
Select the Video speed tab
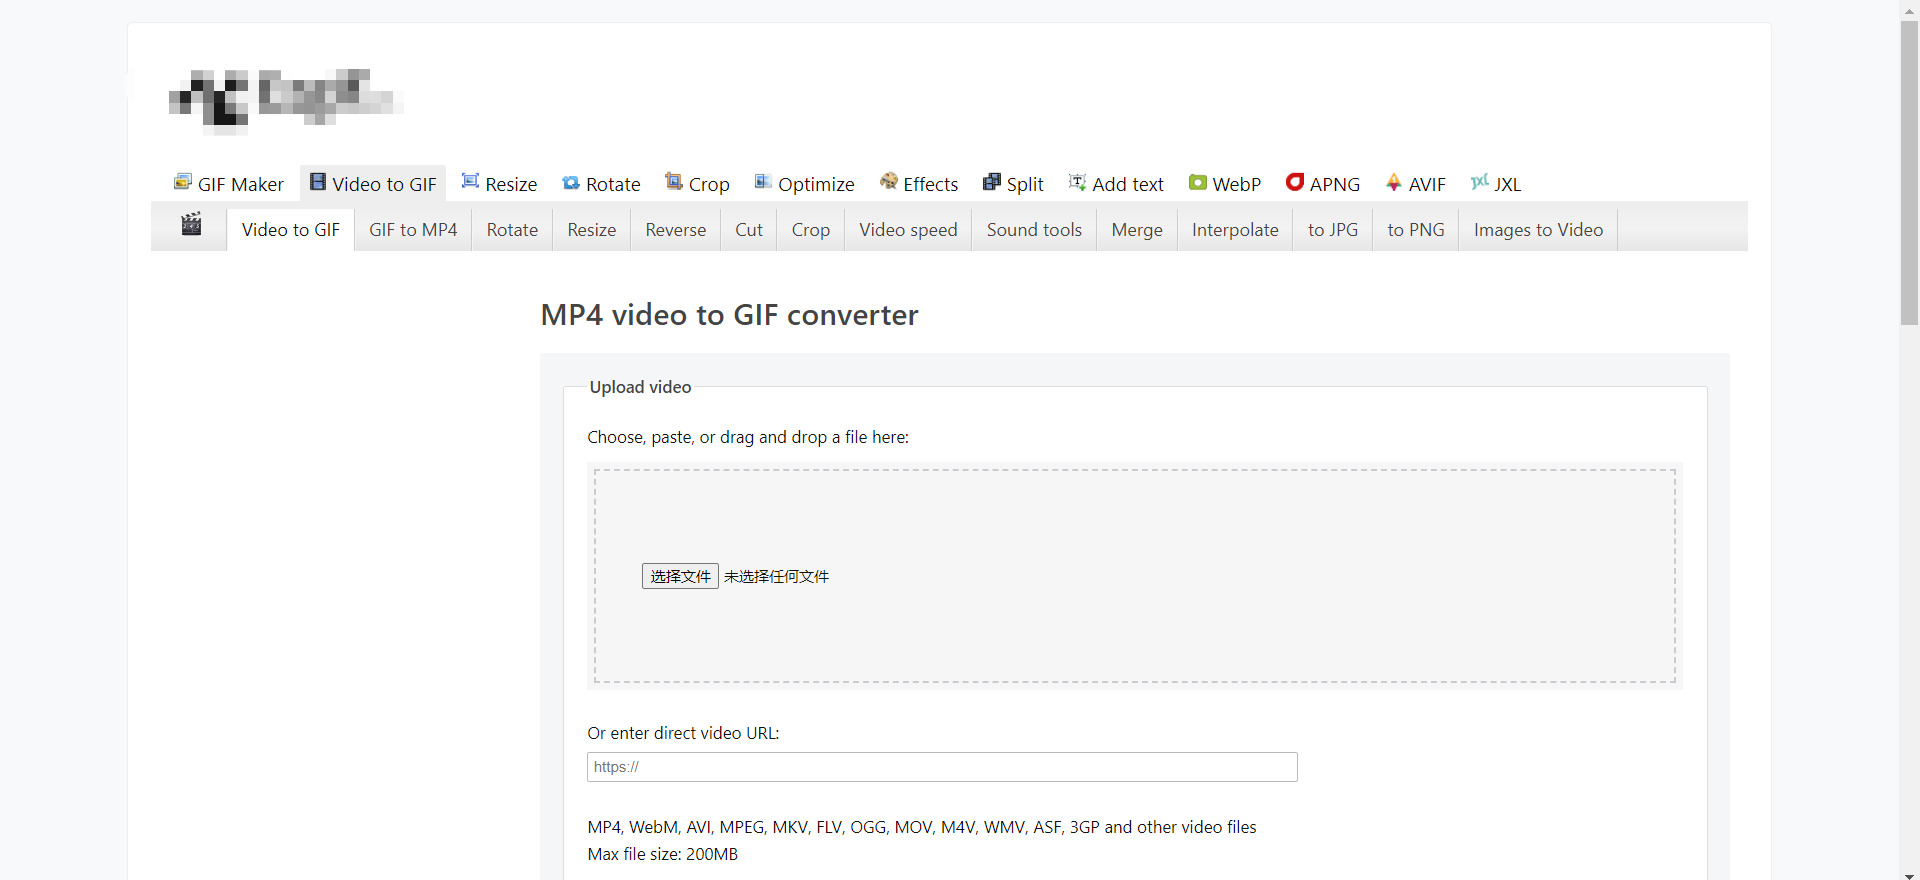[908, 230]
